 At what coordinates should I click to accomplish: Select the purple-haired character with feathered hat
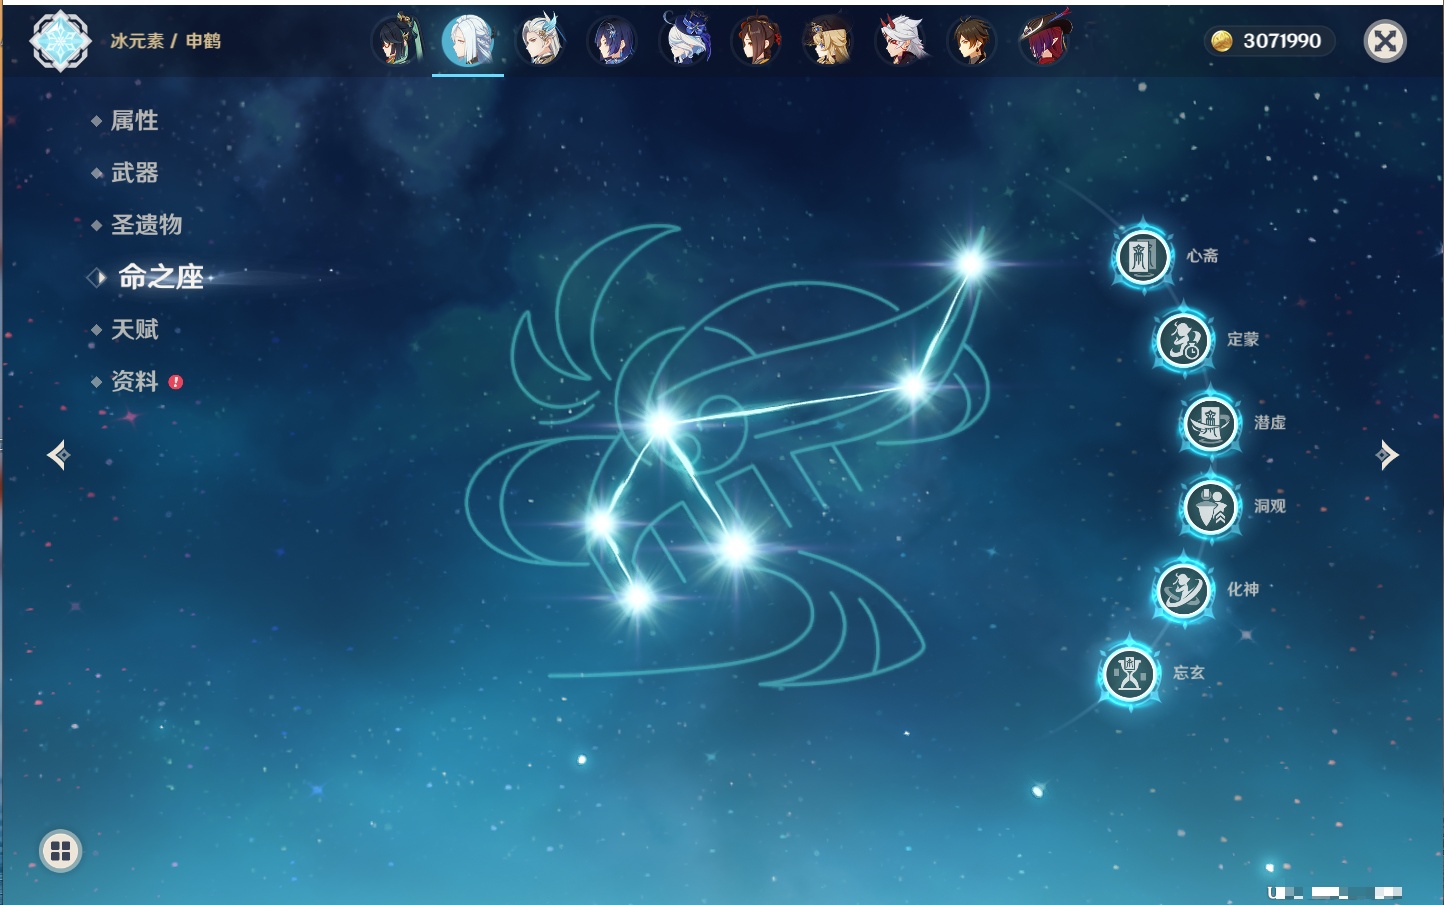pos(1045,39)
